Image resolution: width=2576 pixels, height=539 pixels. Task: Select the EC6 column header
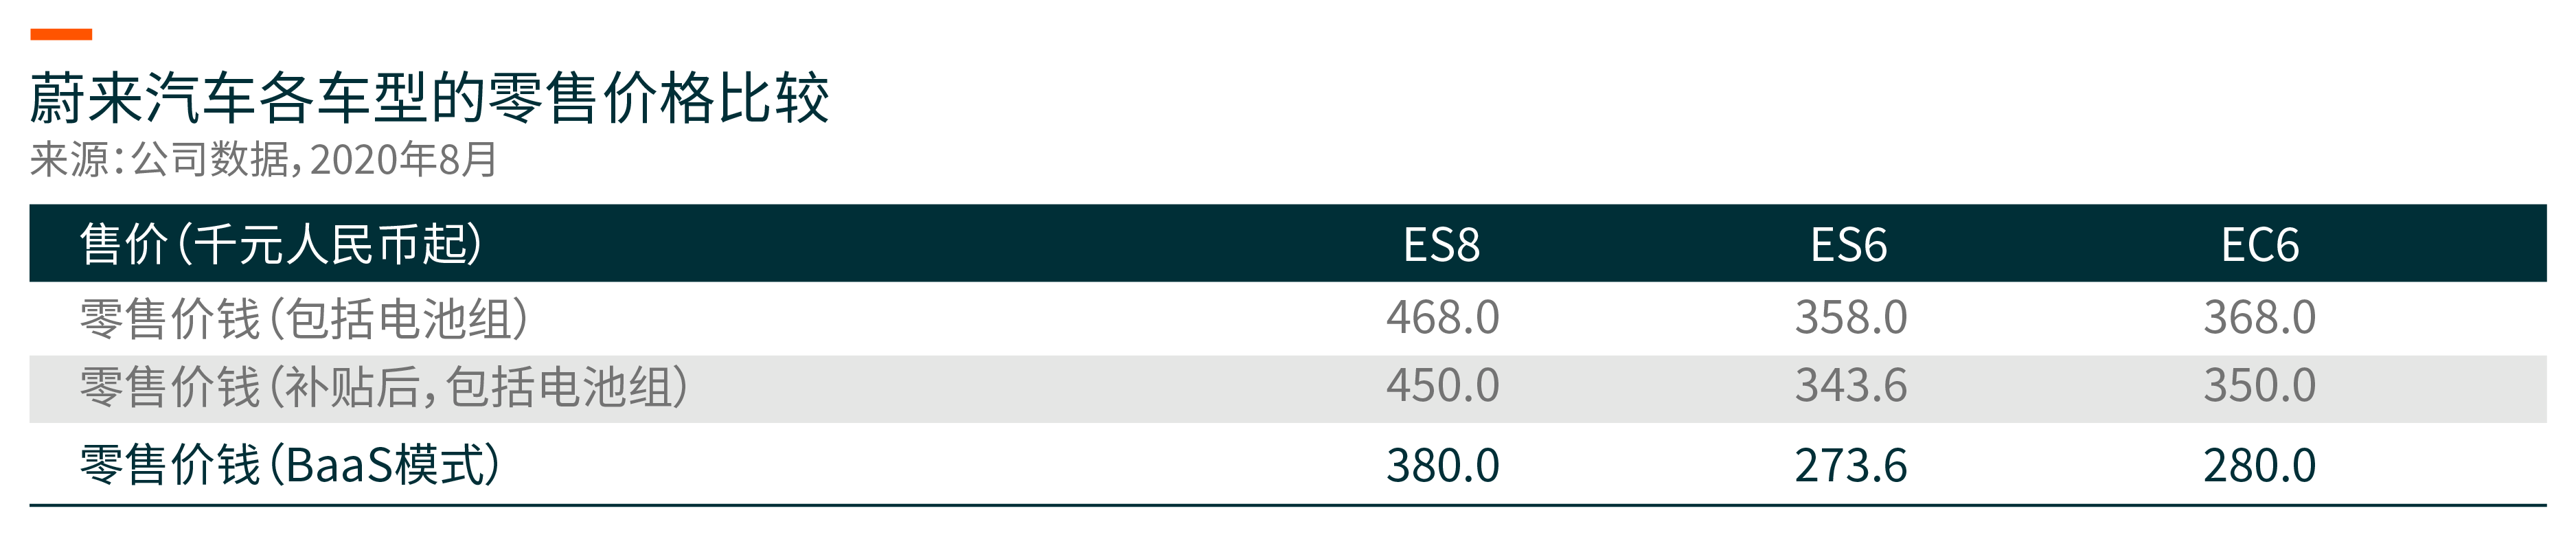2260,245
